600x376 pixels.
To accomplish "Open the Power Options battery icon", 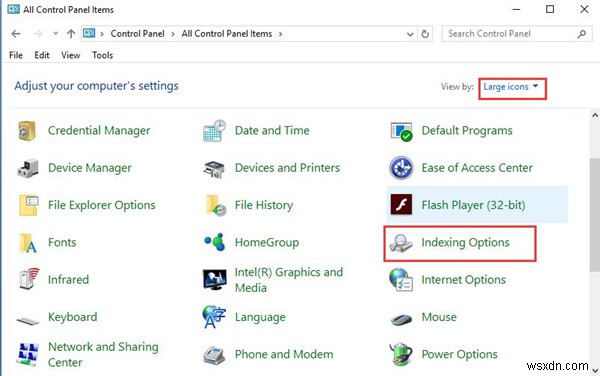I will click(x=401, y=354).
